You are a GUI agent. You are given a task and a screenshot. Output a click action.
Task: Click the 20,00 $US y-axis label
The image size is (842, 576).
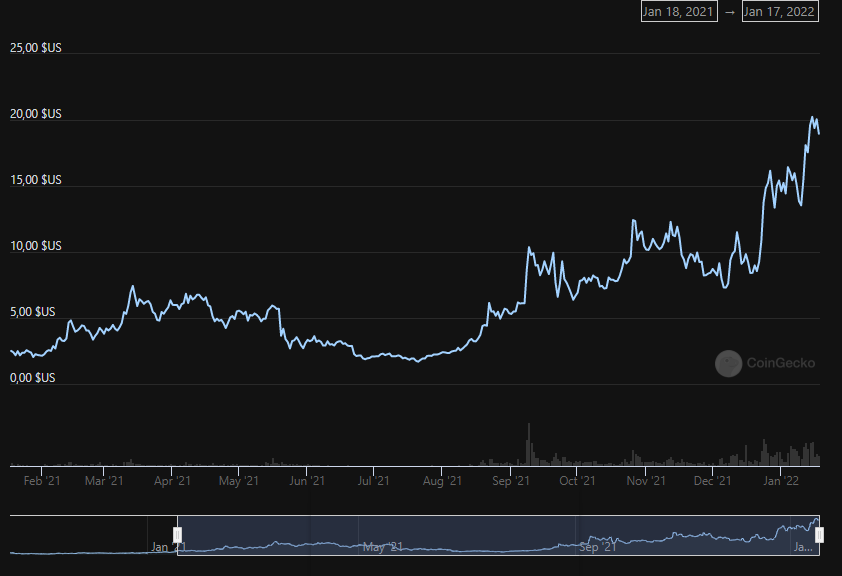36,114
